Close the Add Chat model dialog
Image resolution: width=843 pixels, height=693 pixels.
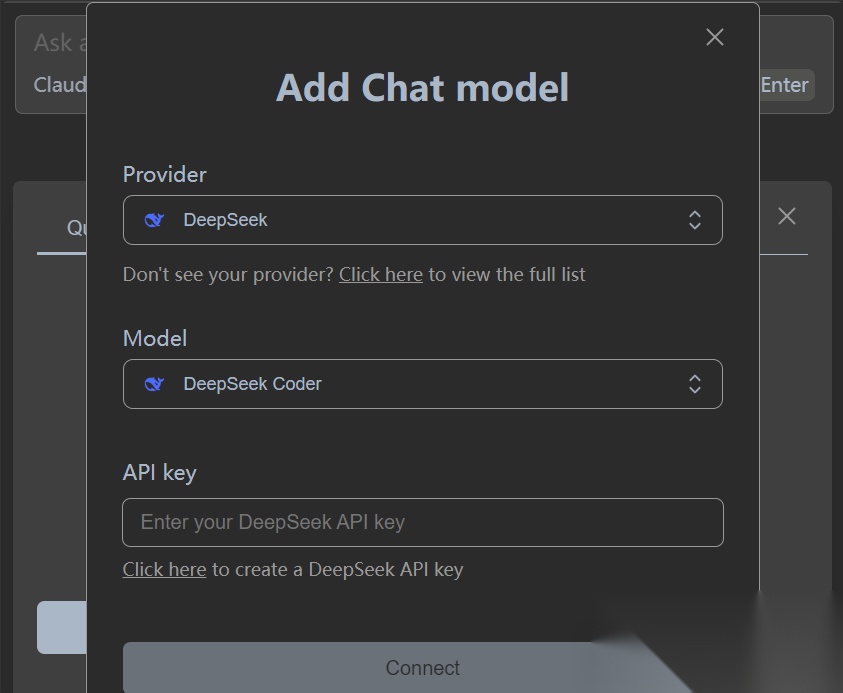coord(715,37)
